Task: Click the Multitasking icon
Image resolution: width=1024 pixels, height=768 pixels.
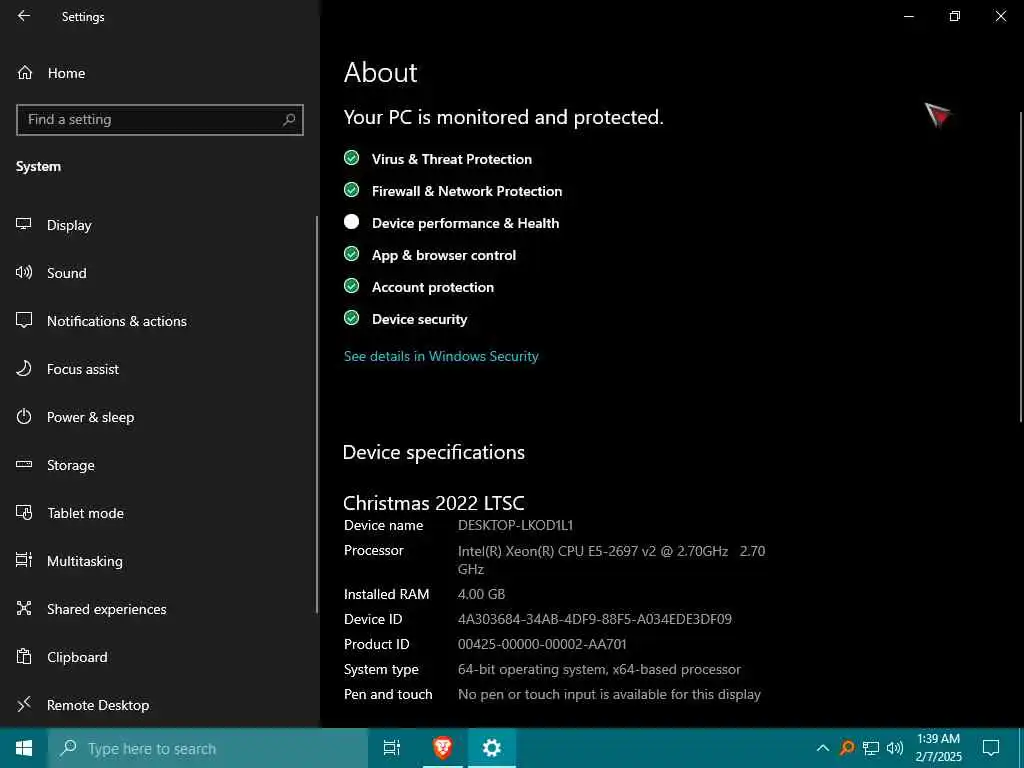Action: [24, 560]
